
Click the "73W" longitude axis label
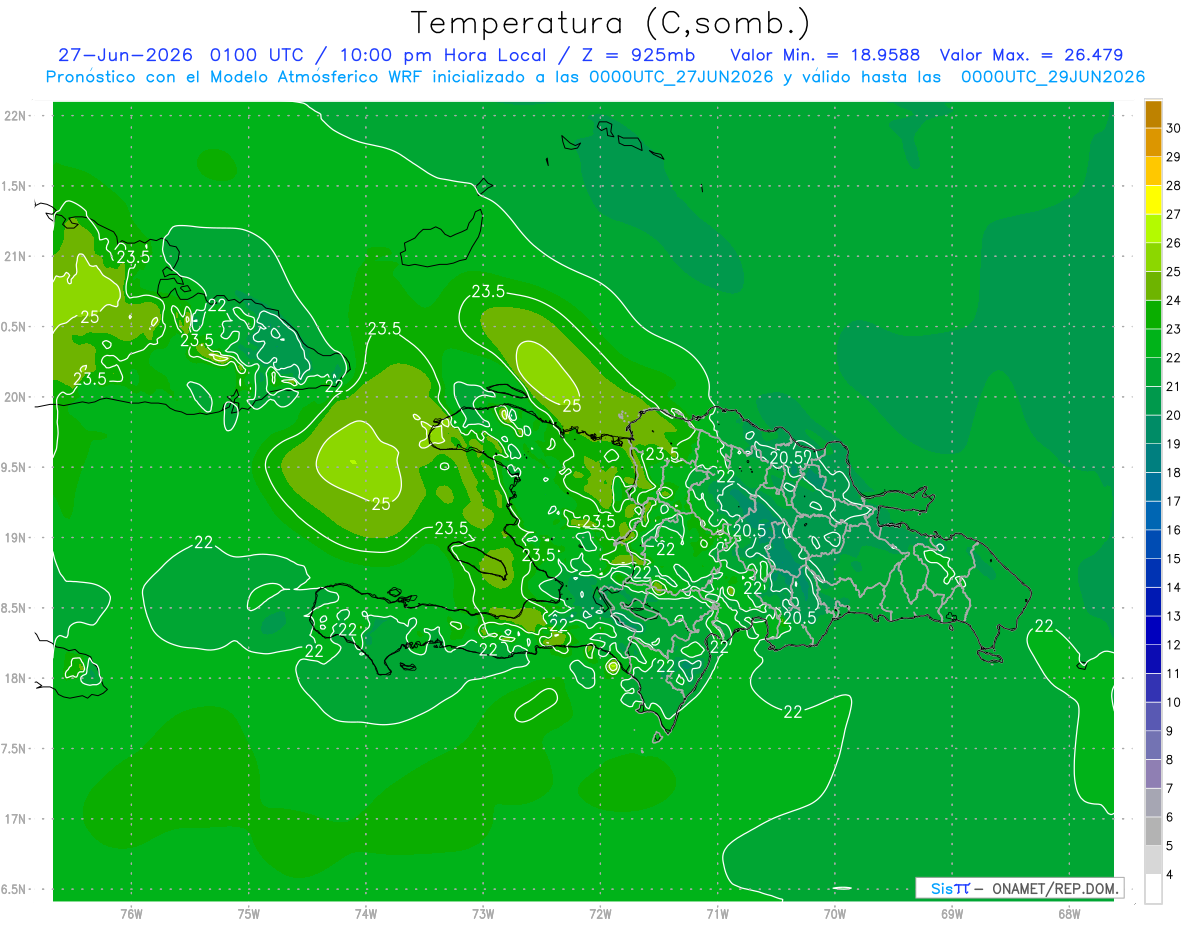click(x=483, y=913)
